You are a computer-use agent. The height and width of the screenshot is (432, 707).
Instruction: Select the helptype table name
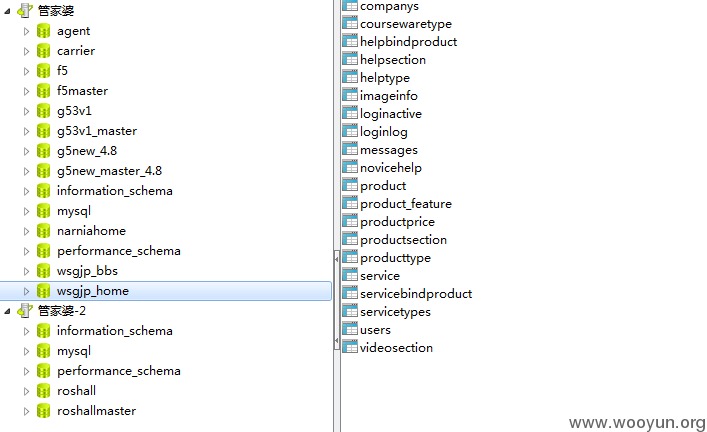pos(385,78)
